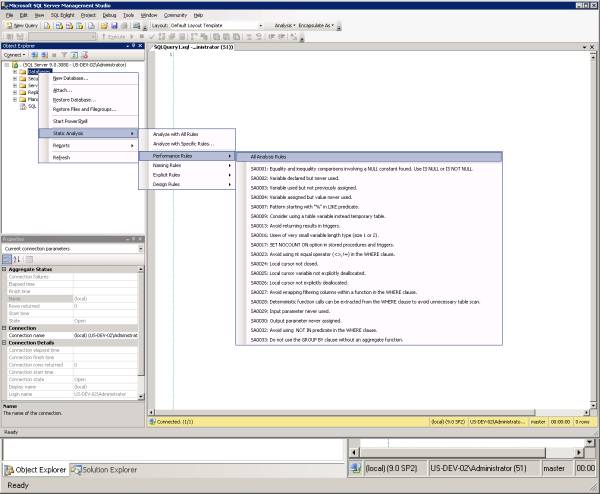Open the Design Rules submenu
This screenshot has width=600, height=494.
[x=187, y=184]
